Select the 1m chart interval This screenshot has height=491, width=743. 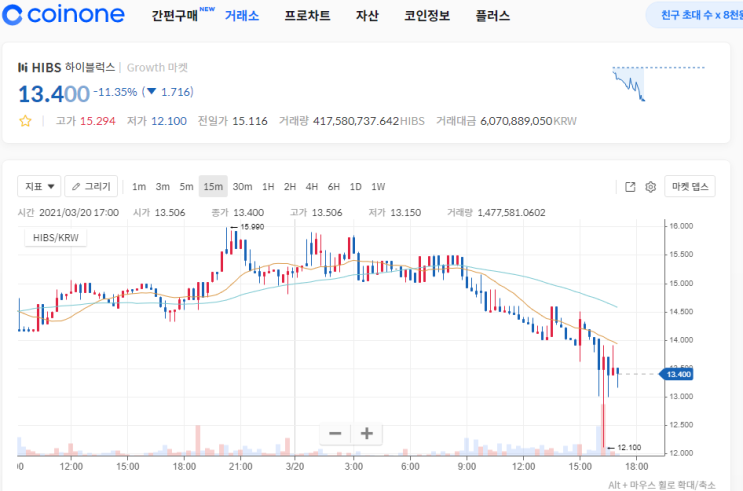pyautogui.click(x=139, y=187)
